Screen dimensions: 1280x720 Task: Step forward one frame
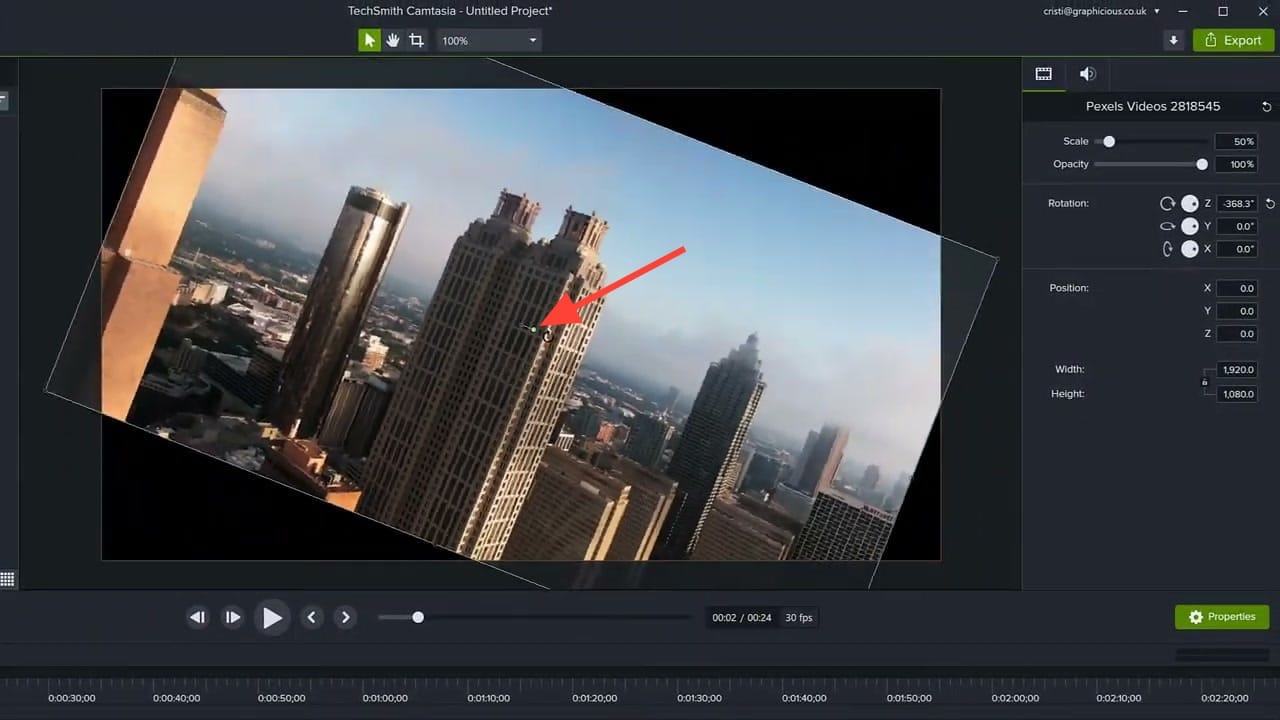tap(233, 617)
